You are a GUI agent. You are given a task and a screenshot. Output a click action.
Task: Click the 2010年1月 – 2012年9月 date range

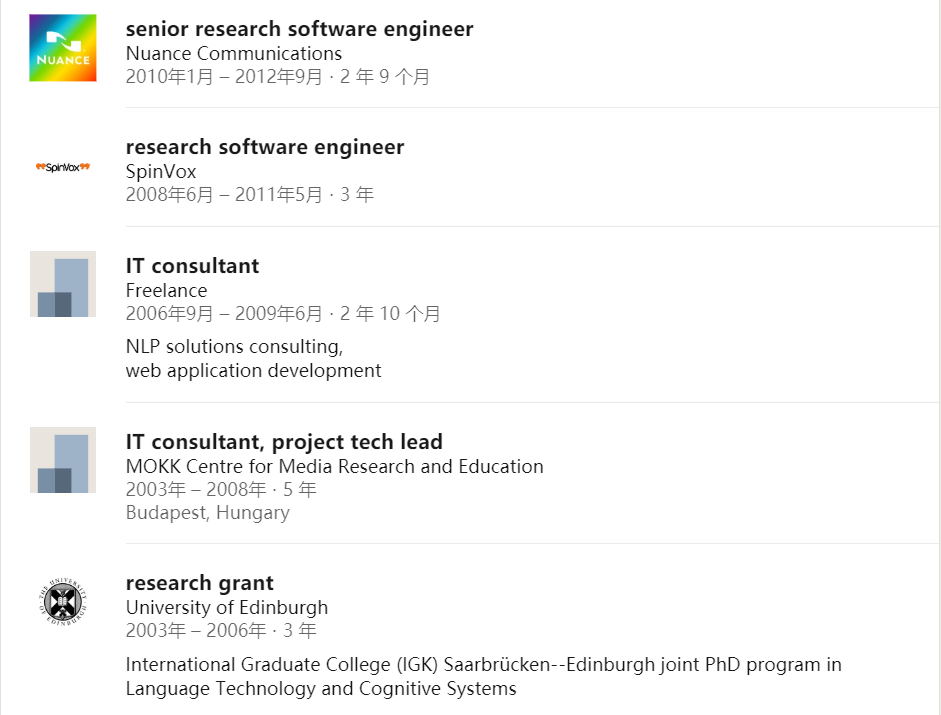tap(225, 77)
